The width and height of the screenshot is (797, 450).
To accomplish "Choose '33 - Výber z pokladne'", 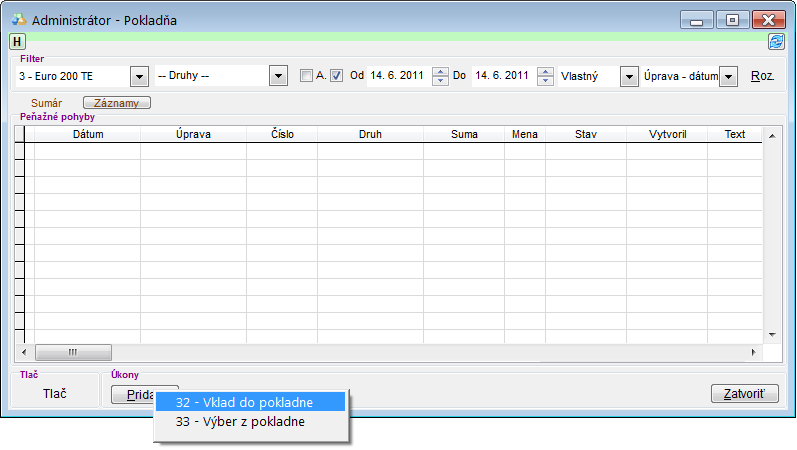I will point(240,422).
